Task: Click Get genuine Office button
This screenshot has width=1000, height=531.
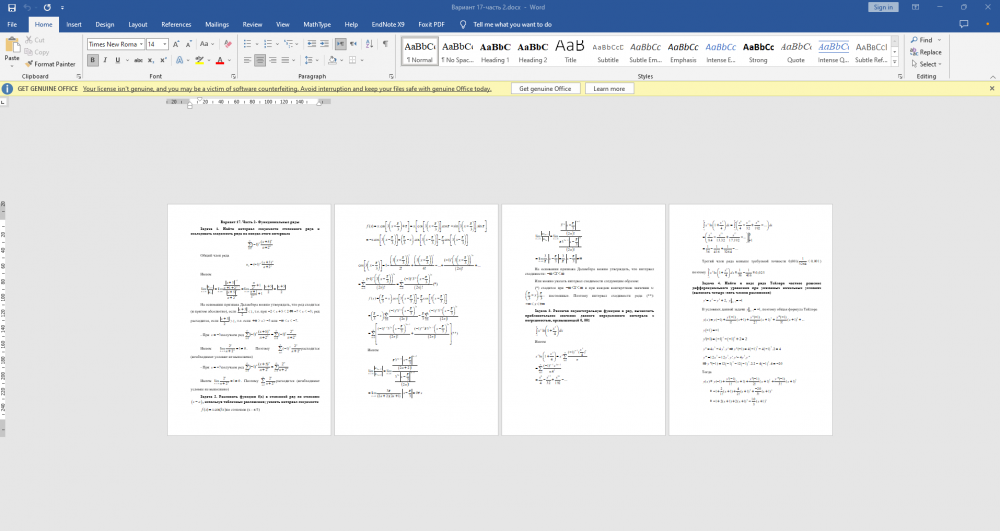Action: (x=545, y=89)
